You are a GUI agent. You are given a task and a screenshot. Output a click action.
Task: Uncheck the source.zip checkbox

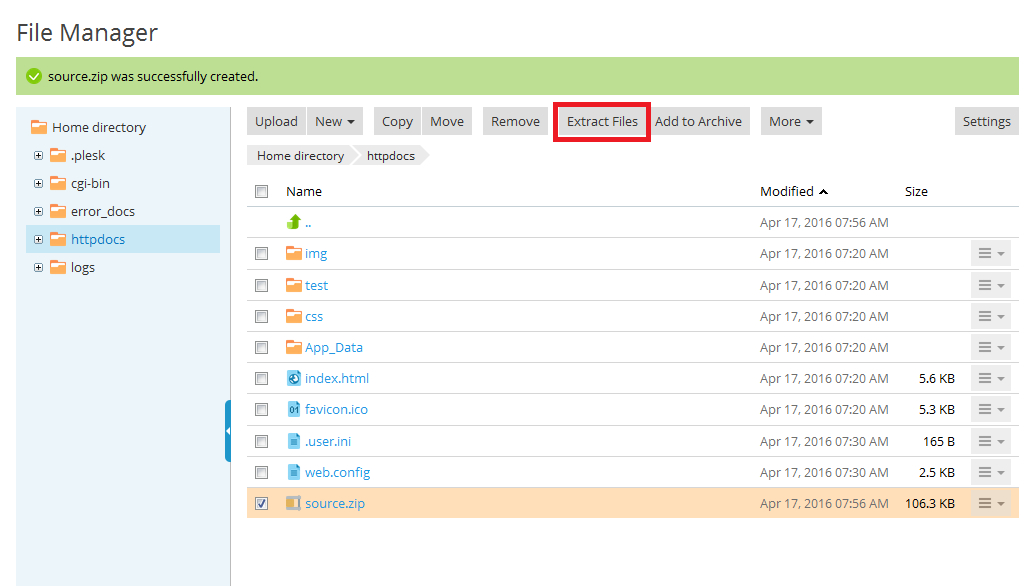(x=262, y=503)
